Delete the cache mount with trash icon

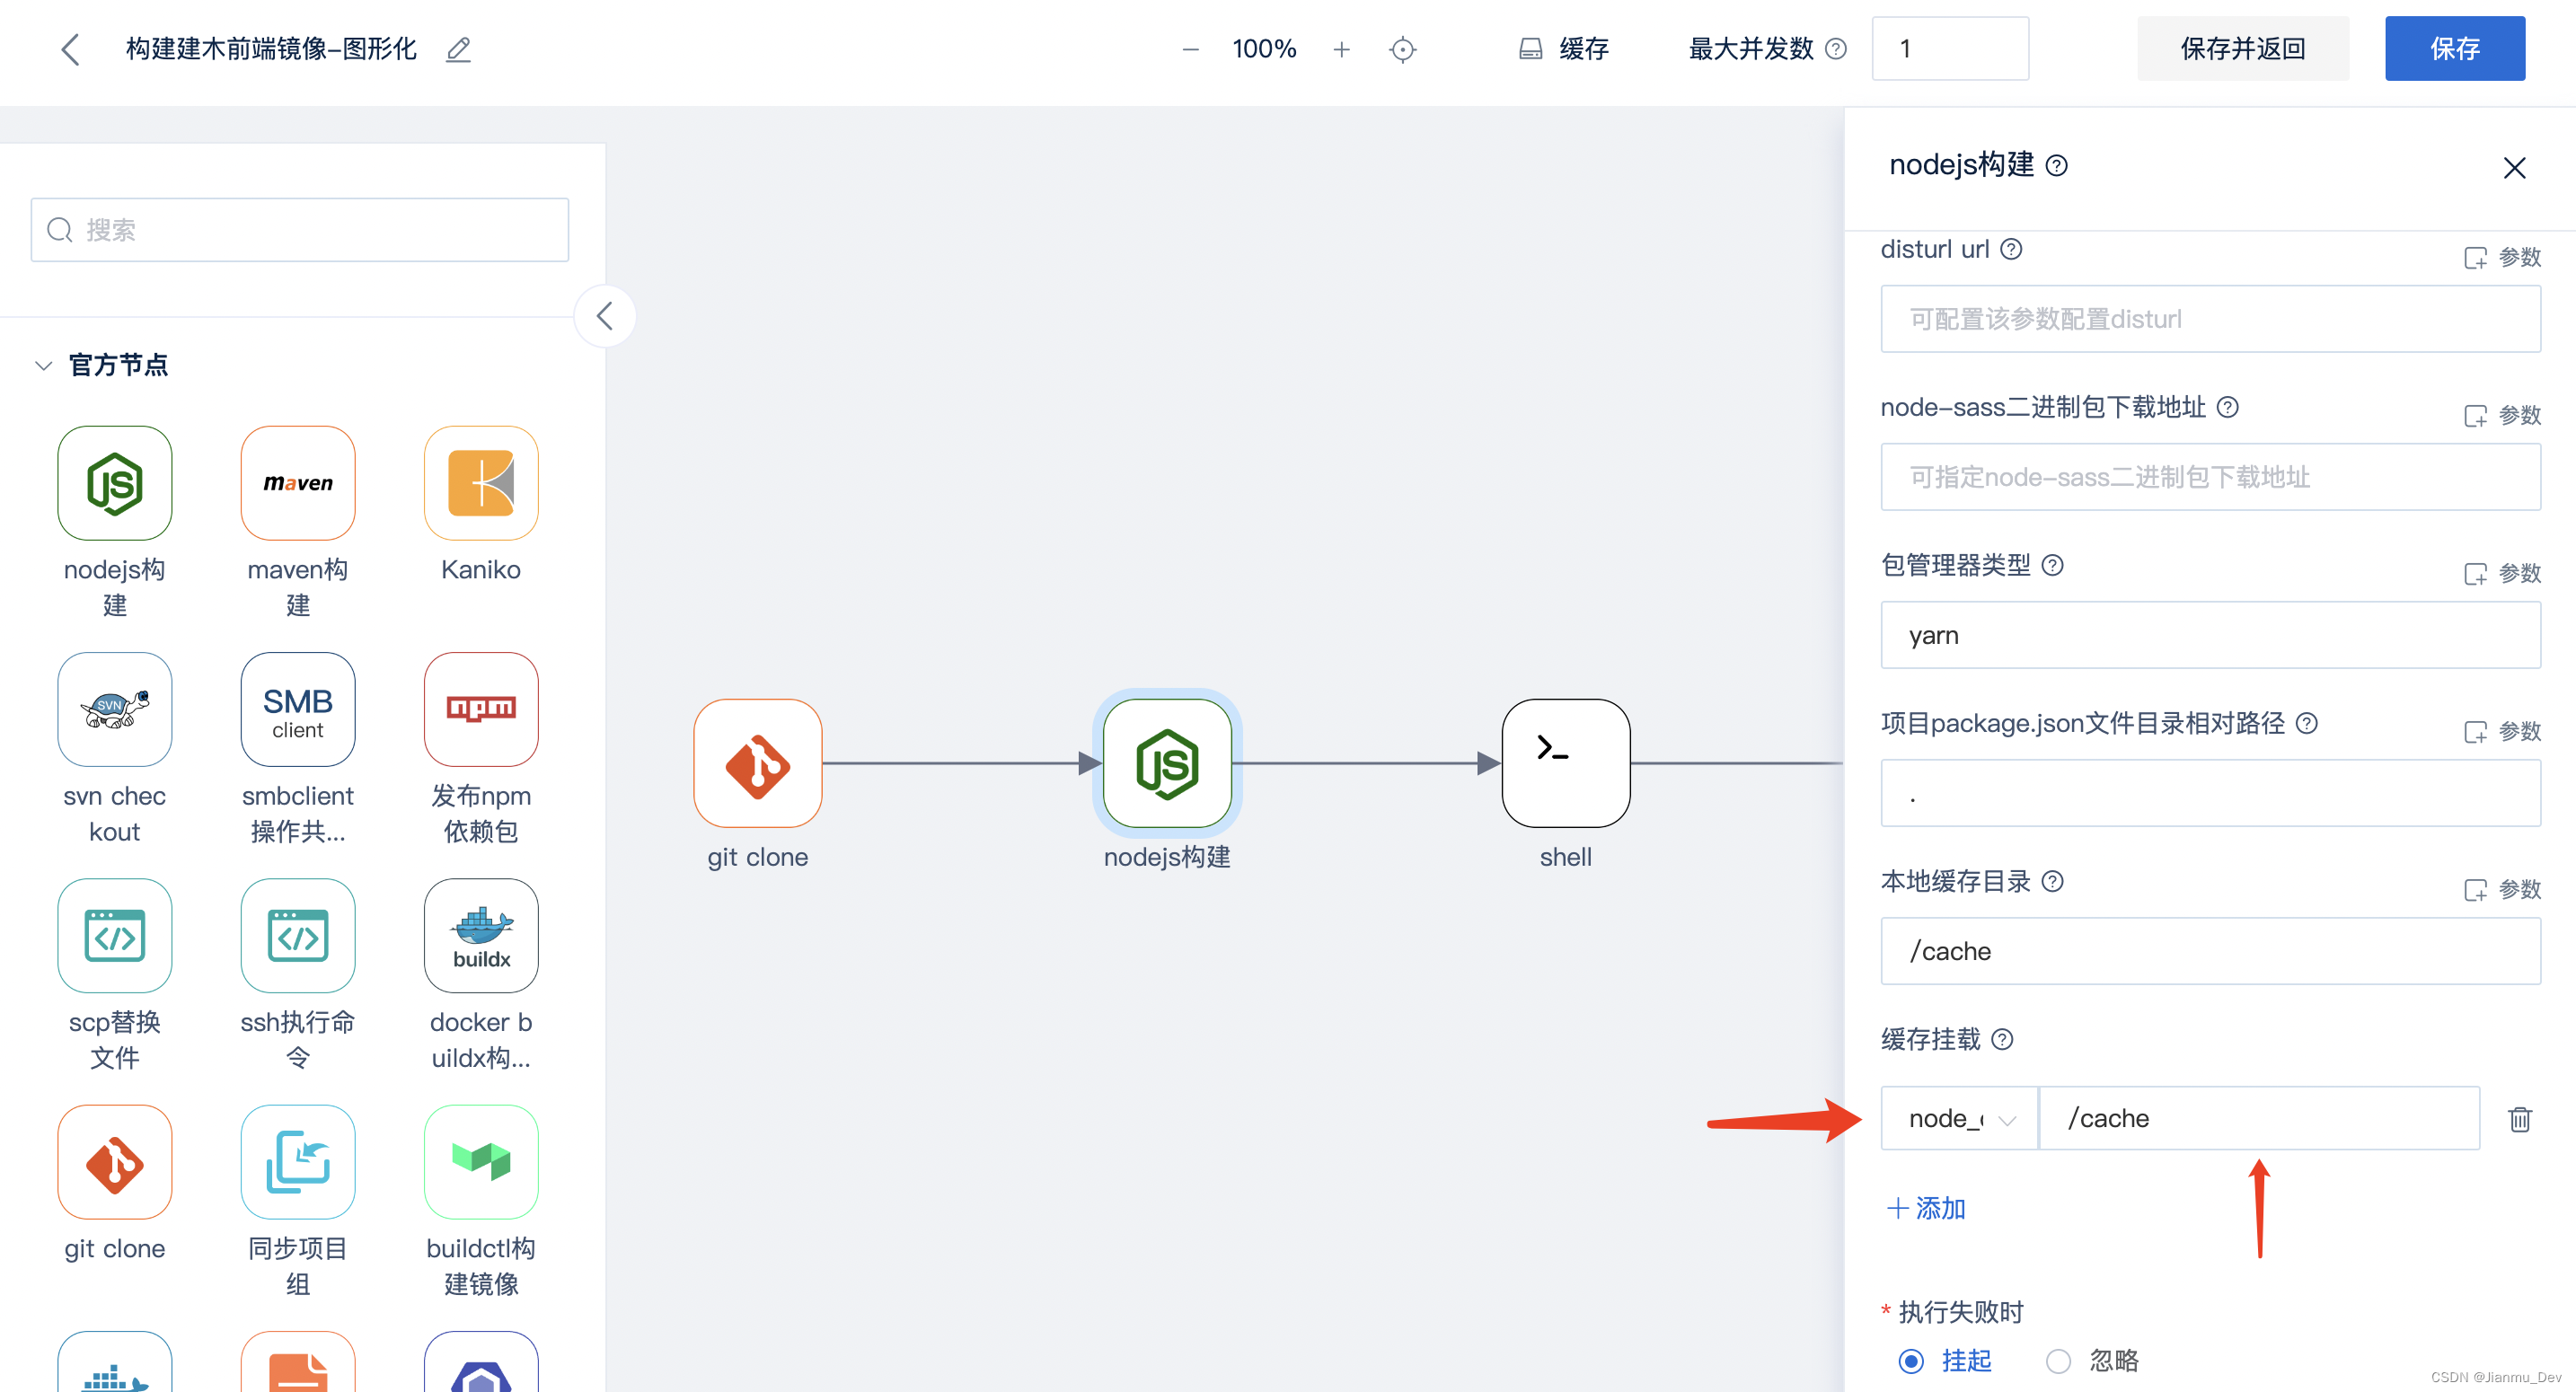point(2519,1119)
